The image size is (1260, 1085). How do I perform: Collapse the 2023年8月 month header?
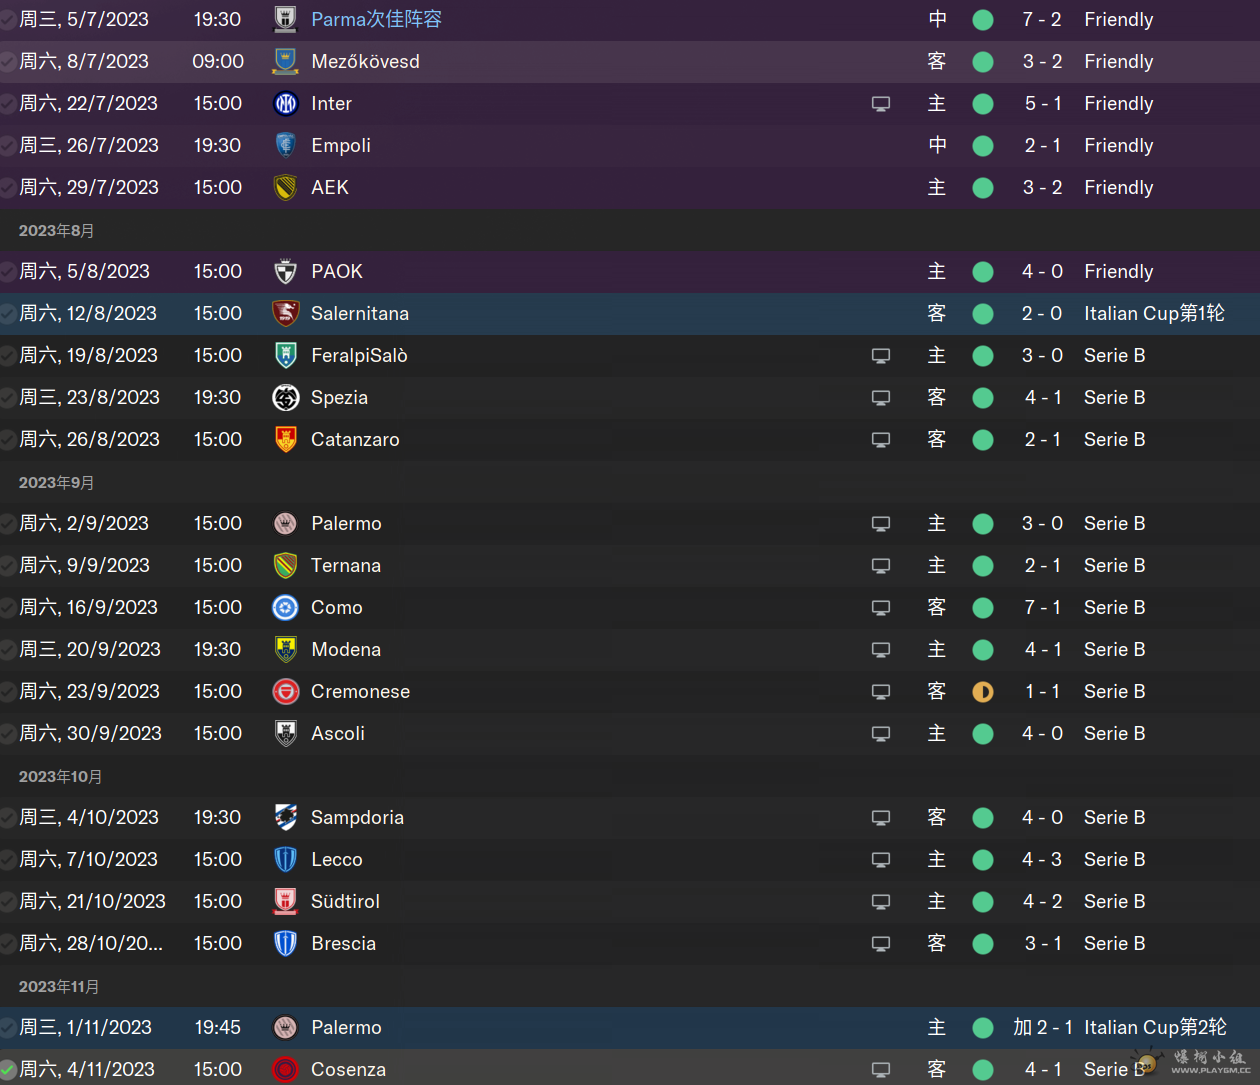tap(57, 231)
